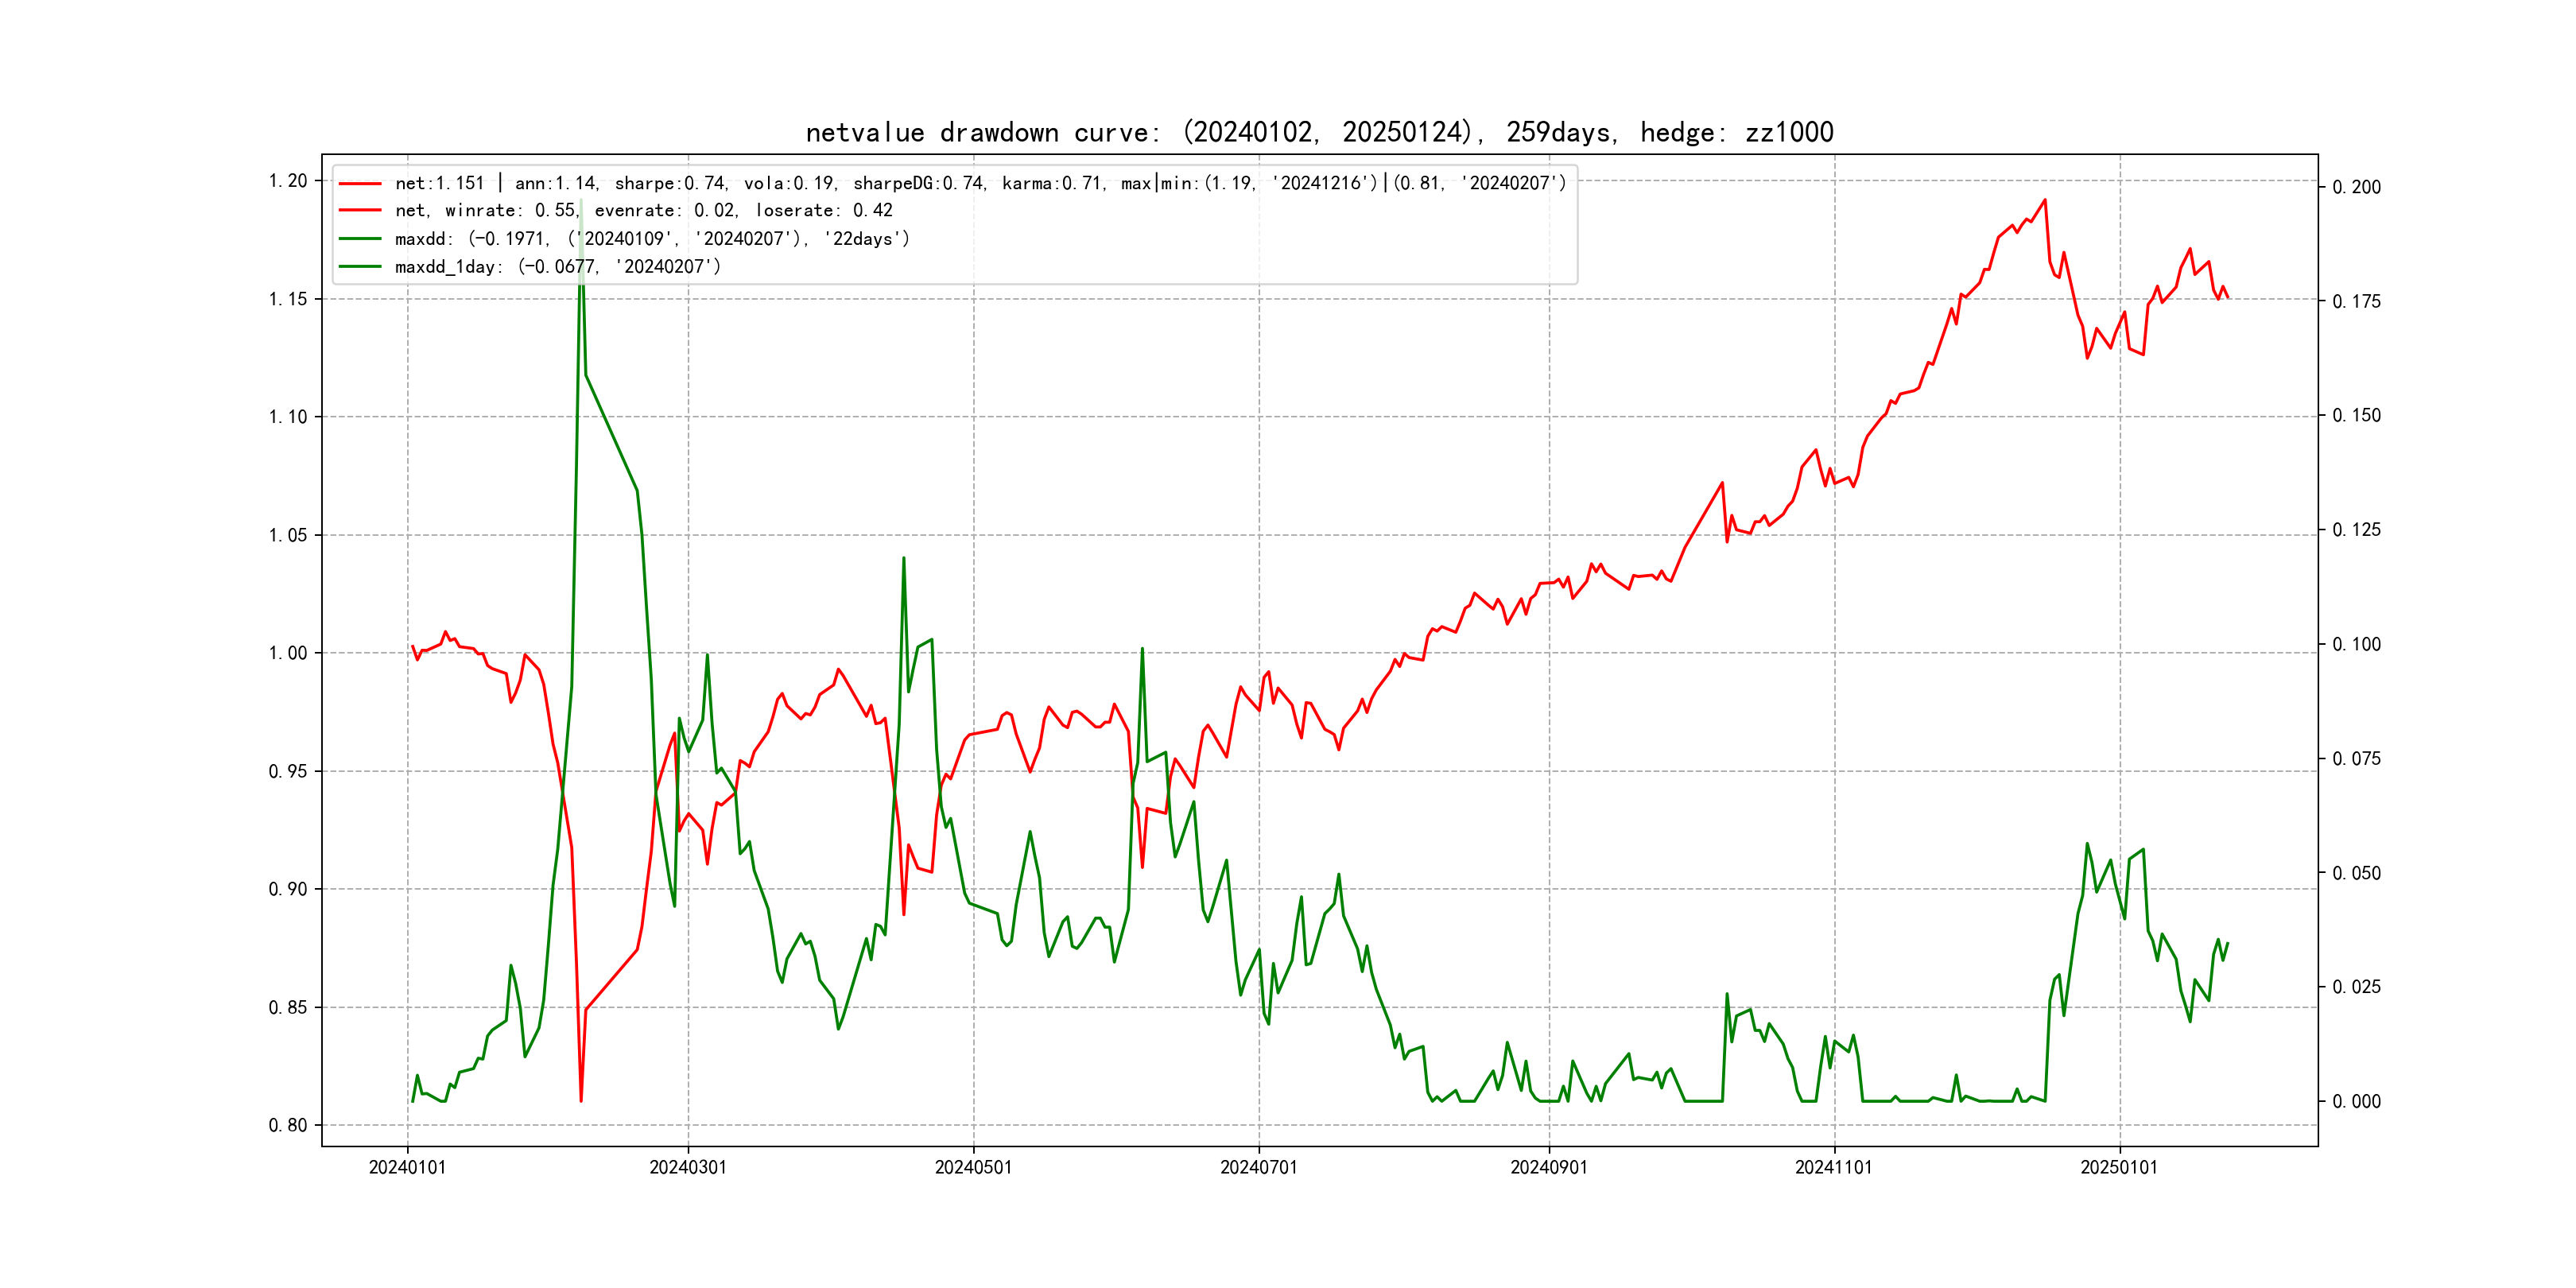Click the red swatch of net:1.151 legend entry
The height and width of the screenshot is (1288, 2576).
point(360,184)
